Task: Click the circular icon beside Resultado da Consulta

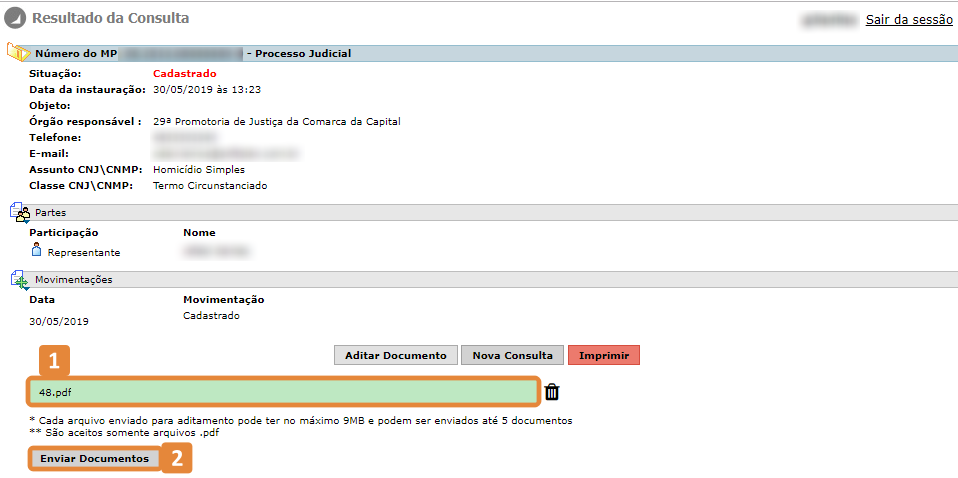Action: tap(15, 19)
